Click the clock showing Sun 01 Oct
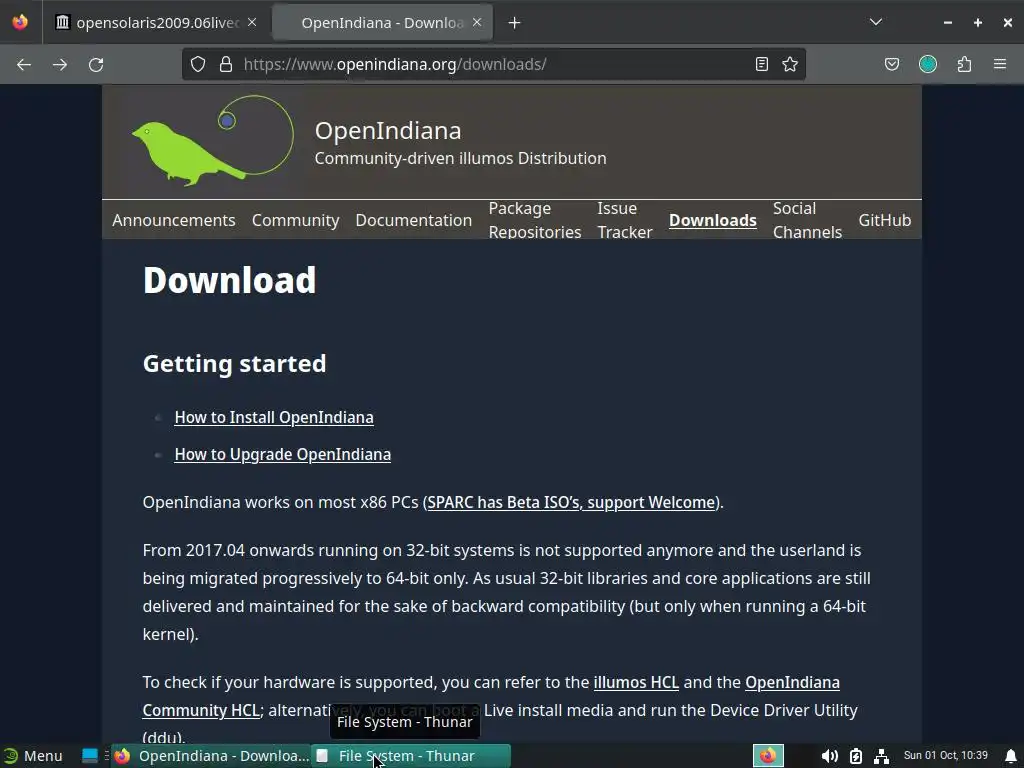 [946, 756]
